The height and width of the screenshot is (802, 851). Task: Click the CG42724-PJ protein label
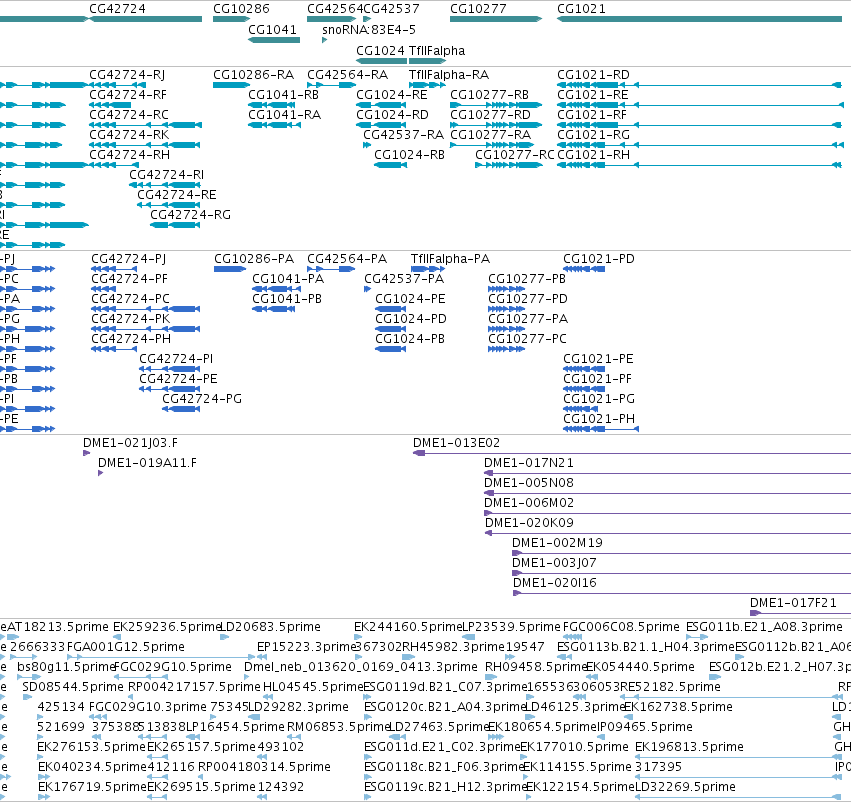129,259
